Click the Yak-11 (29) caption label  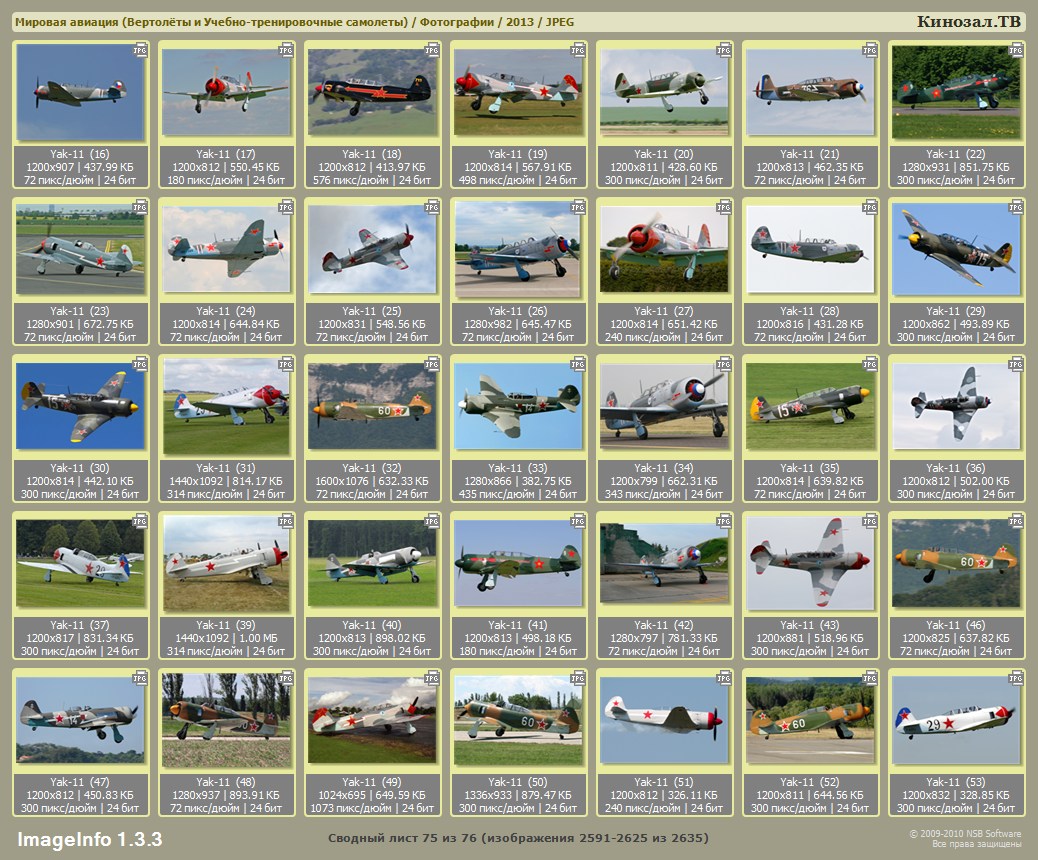956,311
